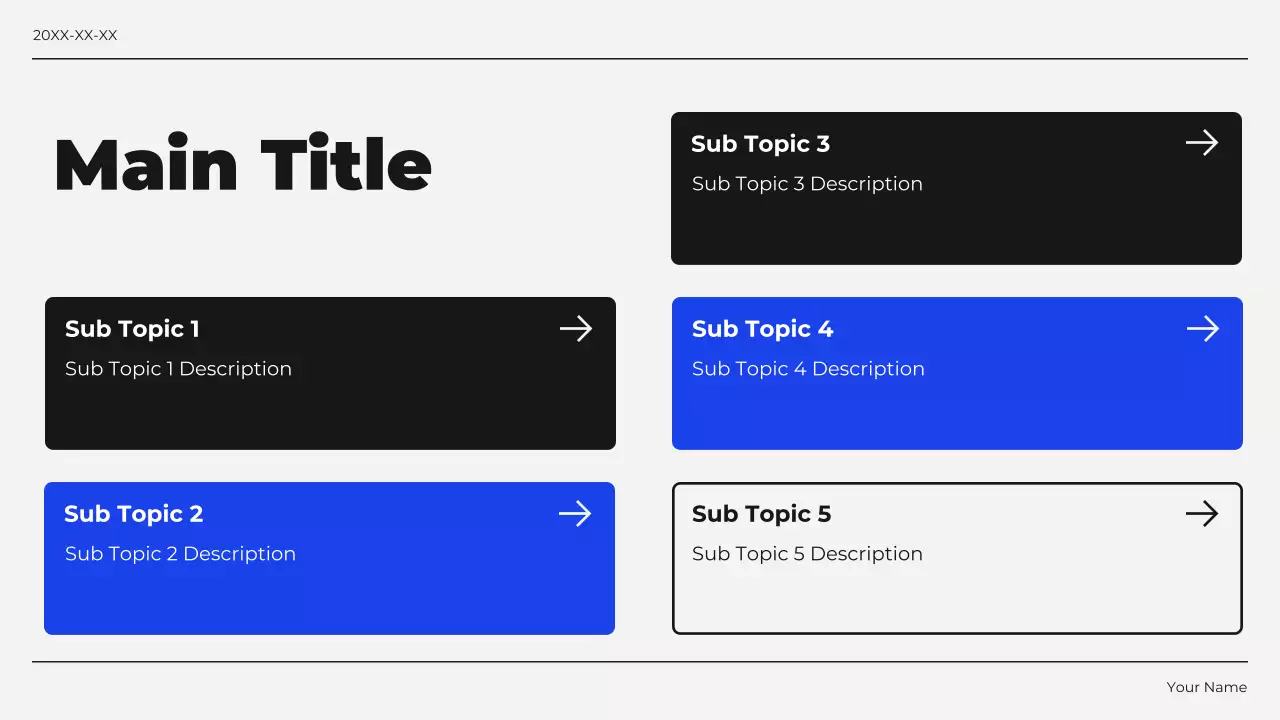Viewport: 1280px width, 720px height.
Task: Click the Sub Topic 1 Description text
Action: click(x=178, y=369)
